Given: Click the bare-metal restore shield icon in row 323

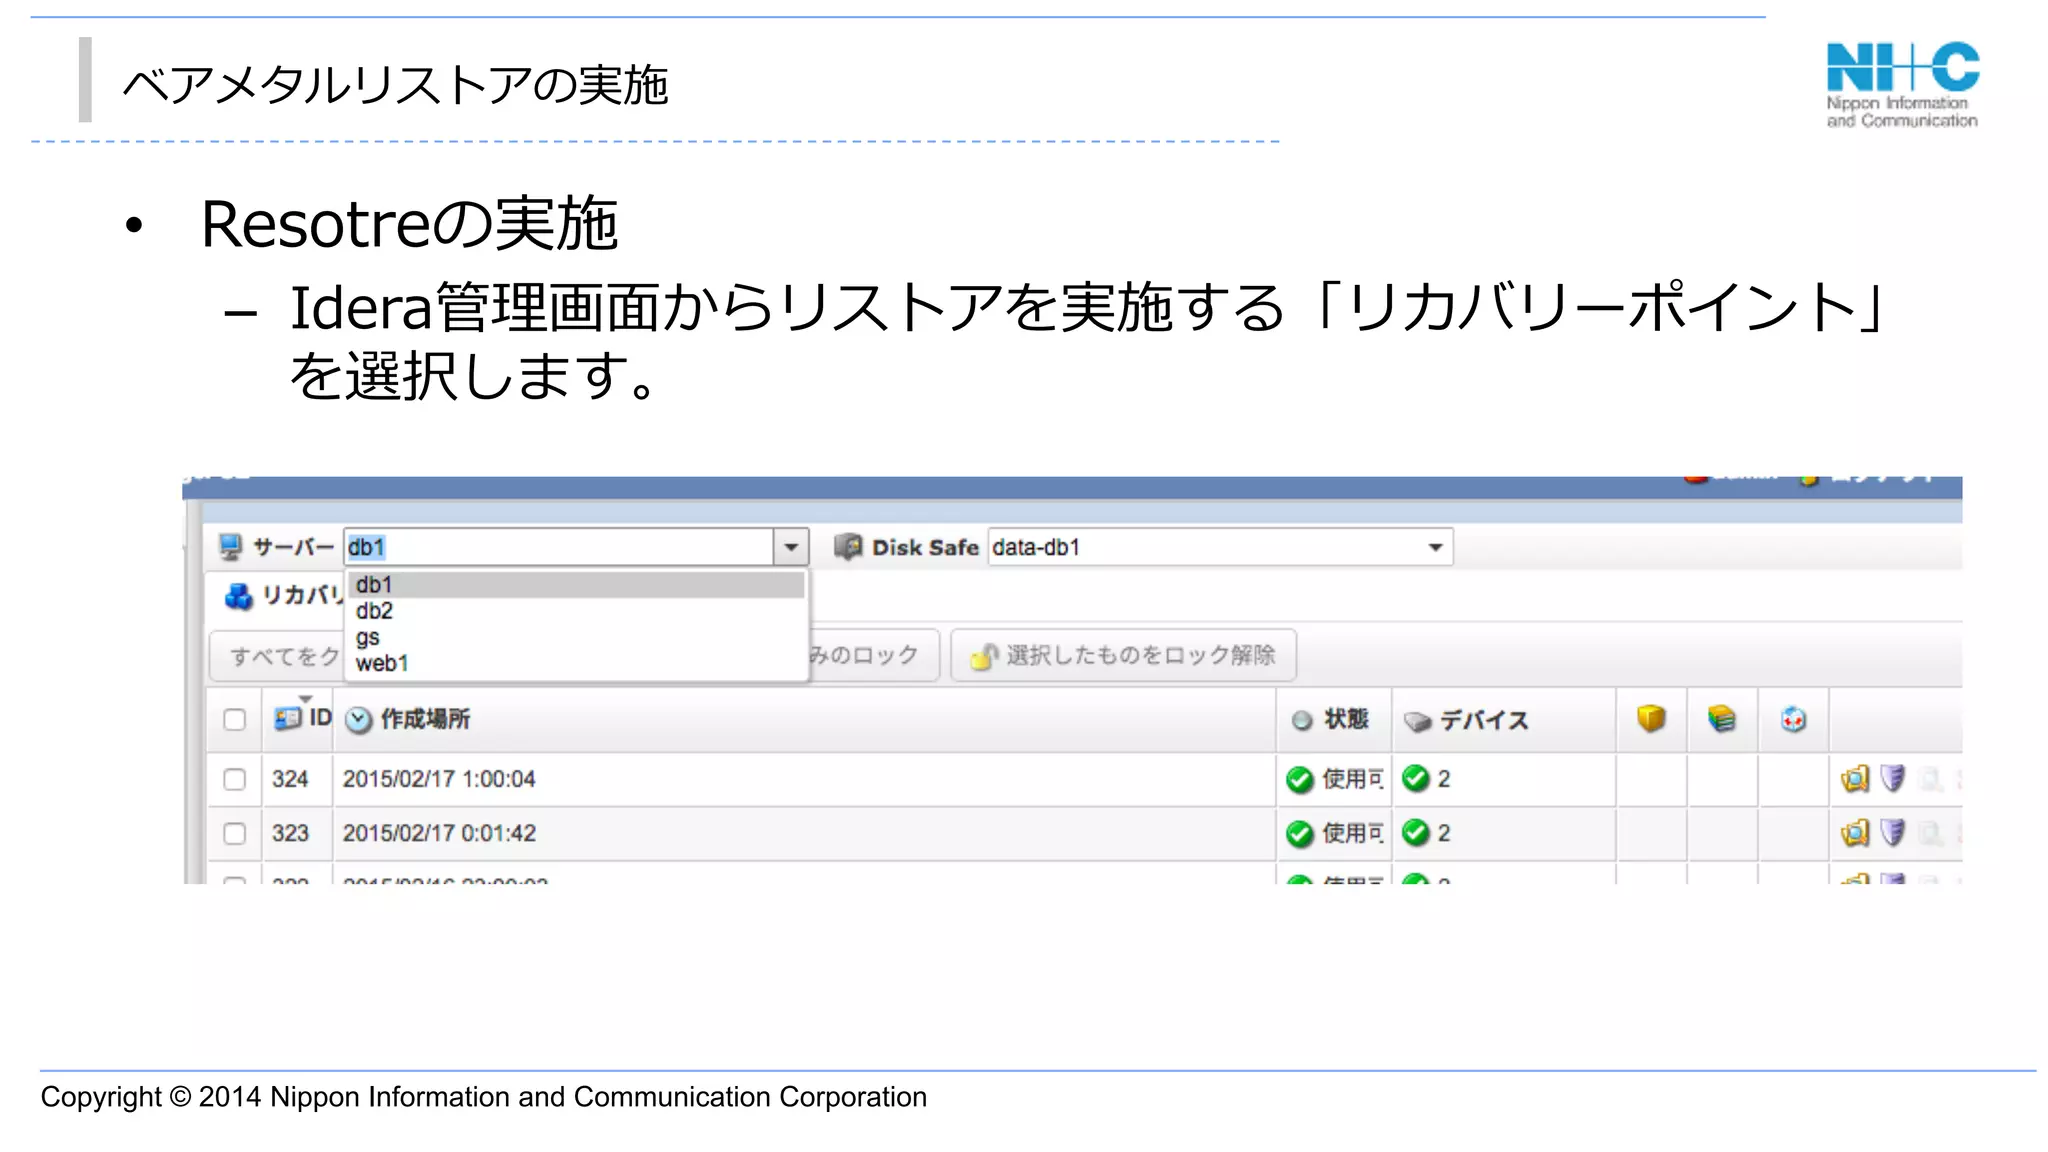Looking at the screenshot, I should point(1892,832).
